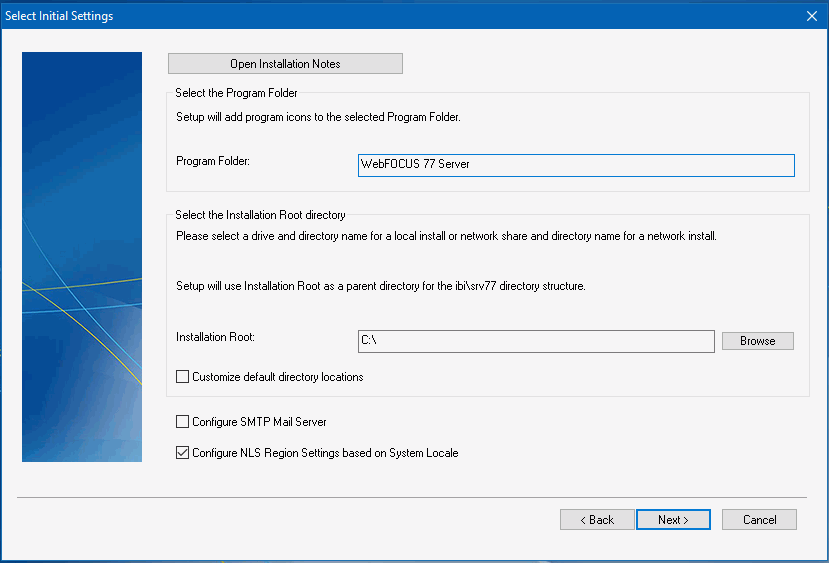Uncheck Configure NLS Region Settings option
829x563 pixels.
(x=182, y=453)
